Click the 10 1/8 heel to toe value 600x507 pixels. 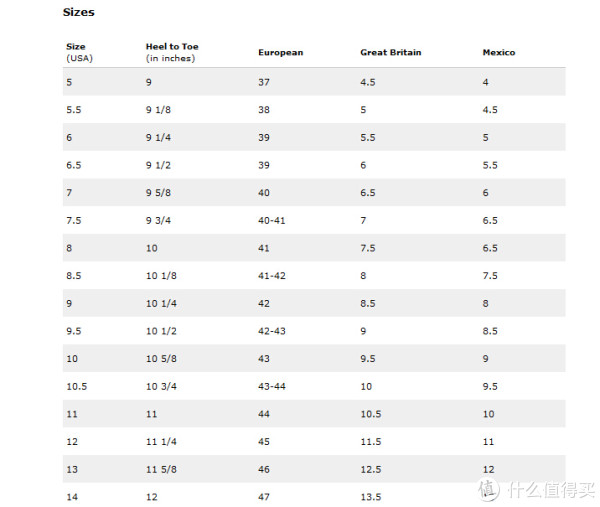click(x=161, y=276)
